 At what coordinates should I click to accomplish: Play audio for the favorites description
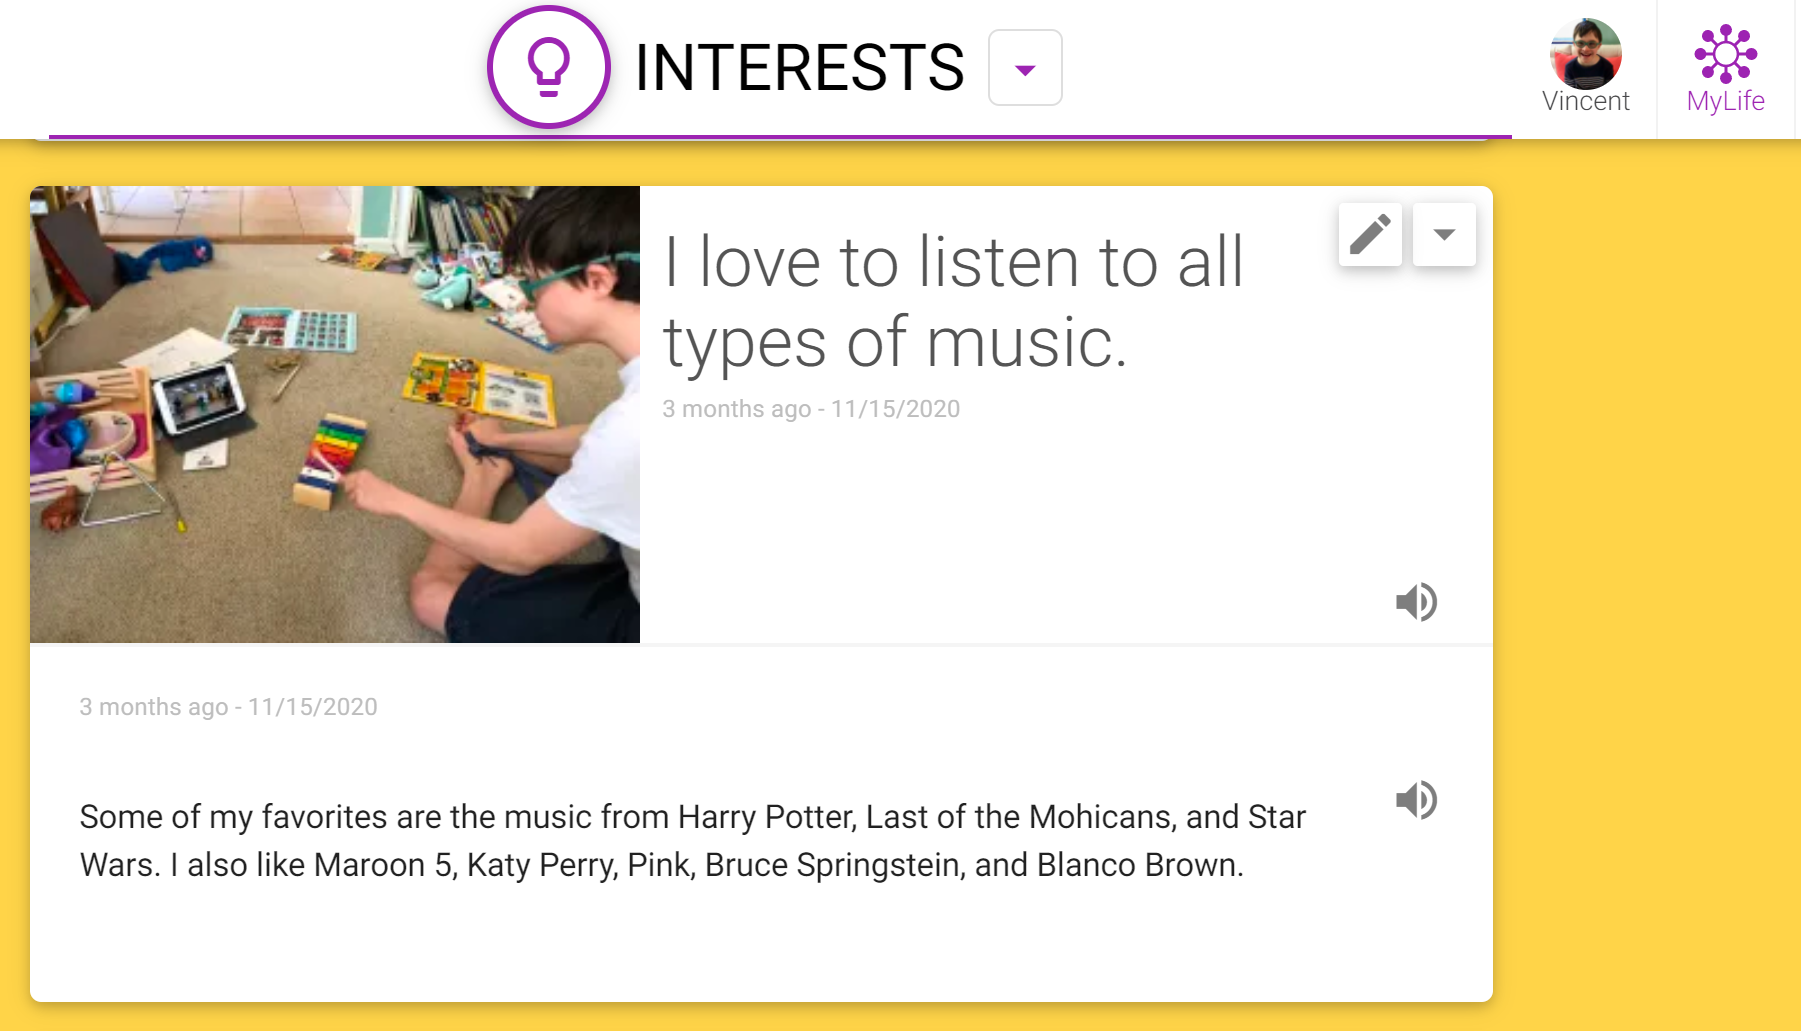1416,800
